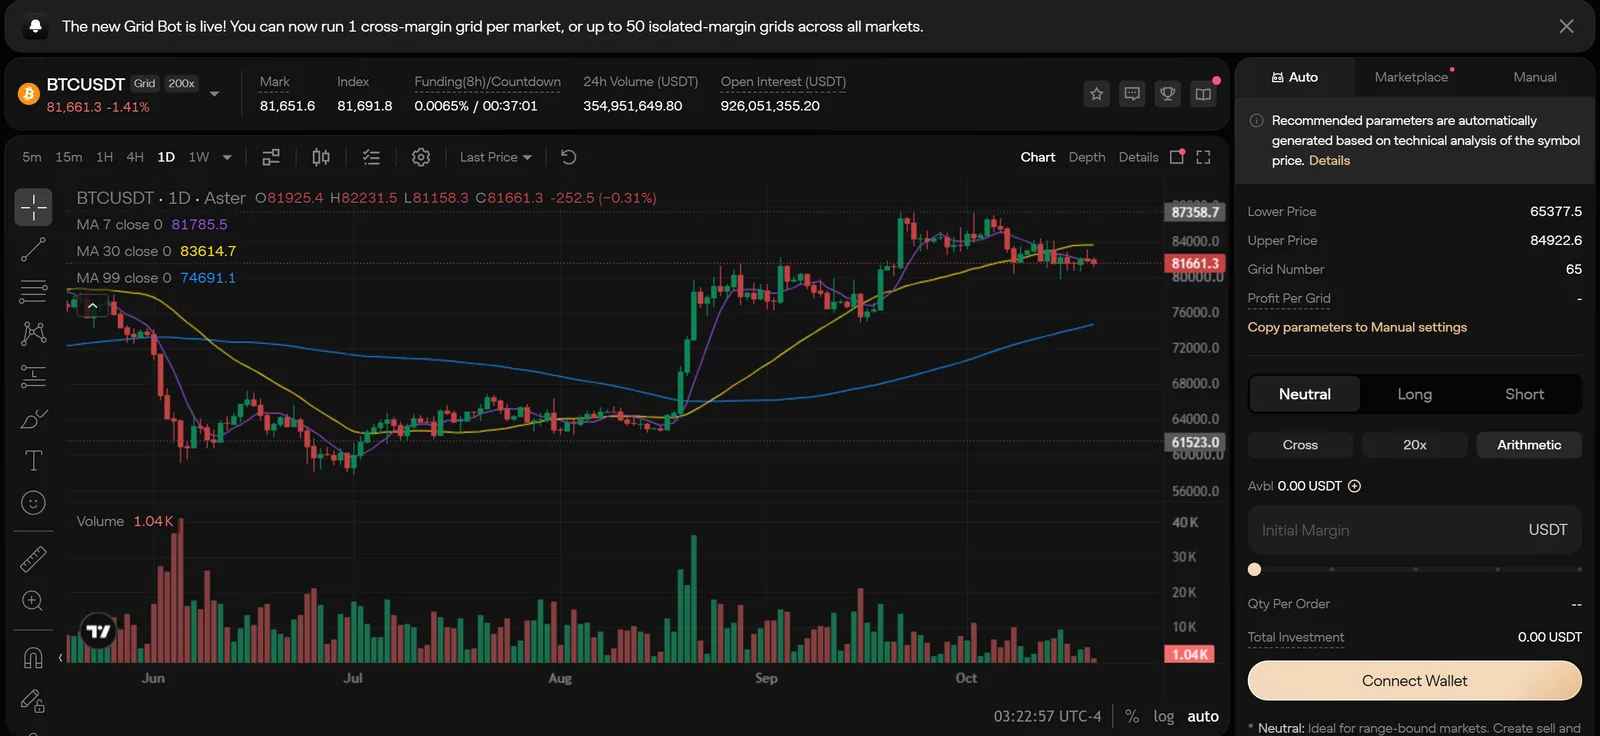
Task: Open the 20x leverage selector
Action: tap(1415, 445)
